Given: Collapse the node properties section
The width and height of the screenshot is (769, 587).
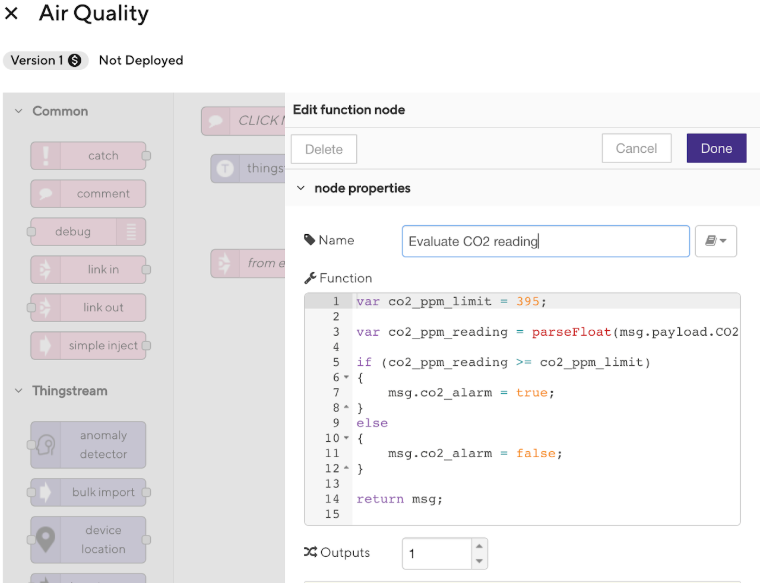Looking at the screenshot, I should tap(301, 188).
